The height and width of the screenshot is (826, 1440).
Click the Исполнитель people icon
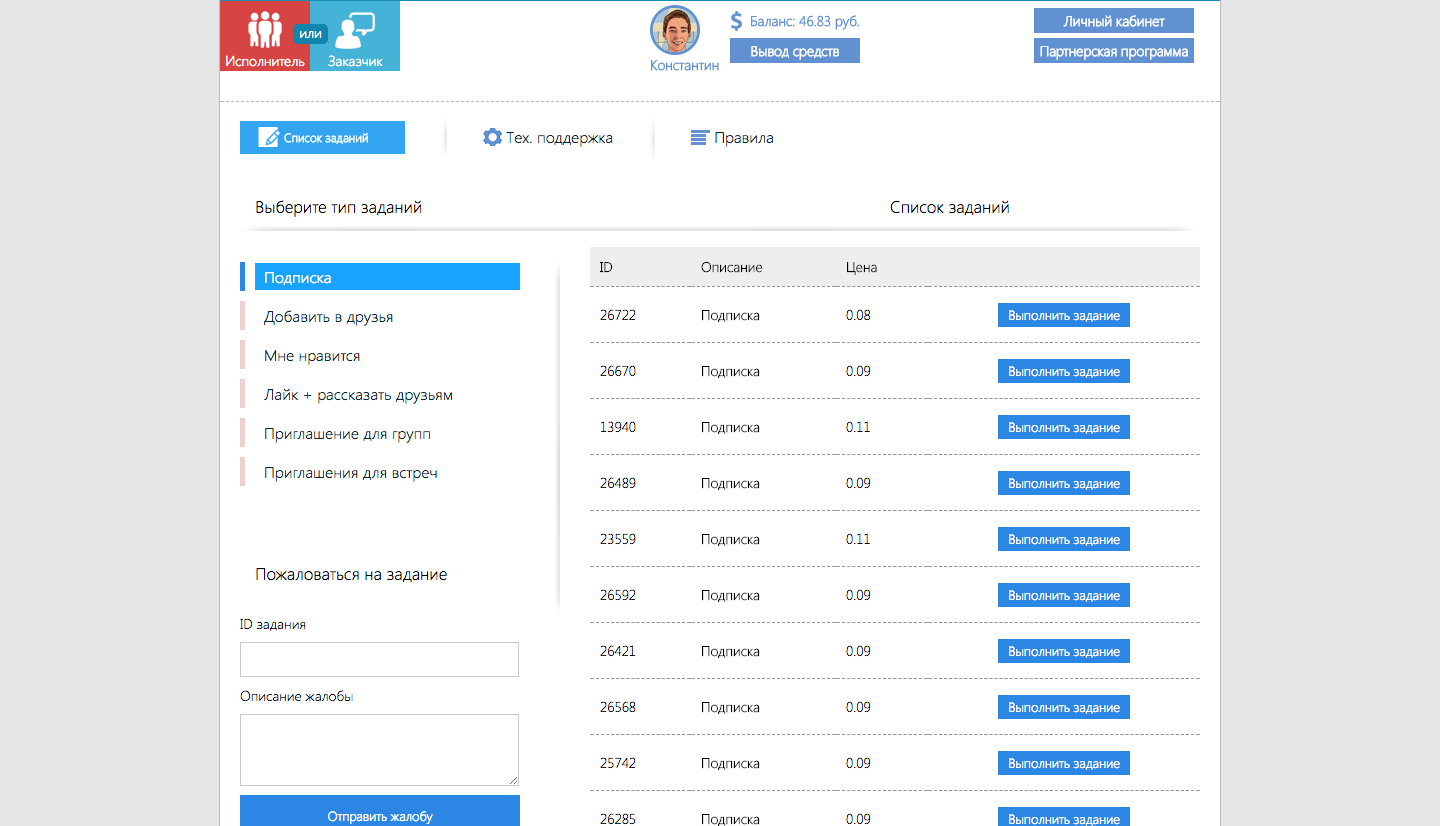(264, 29)
